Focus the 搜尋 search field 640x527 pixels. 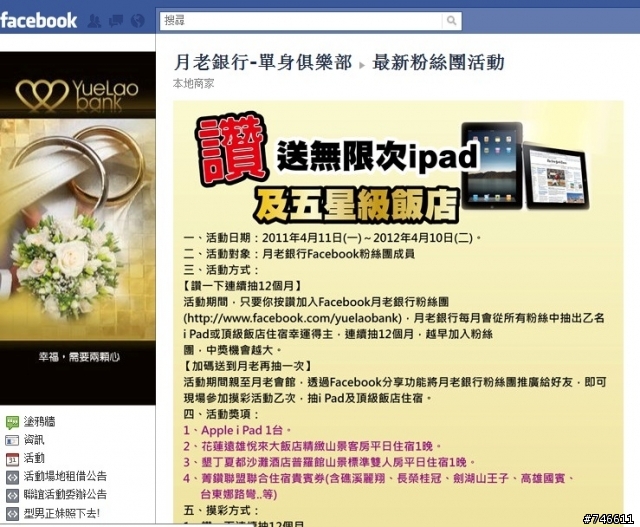tap(301, 20)
